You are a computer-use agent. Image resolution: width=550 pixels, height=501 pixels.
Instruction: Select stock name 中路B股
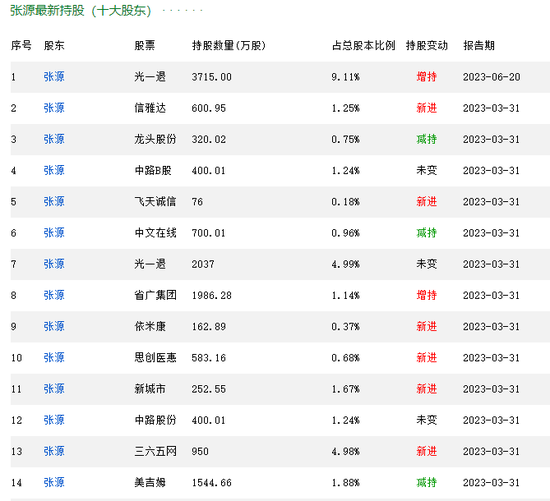(x=153, y=171)
